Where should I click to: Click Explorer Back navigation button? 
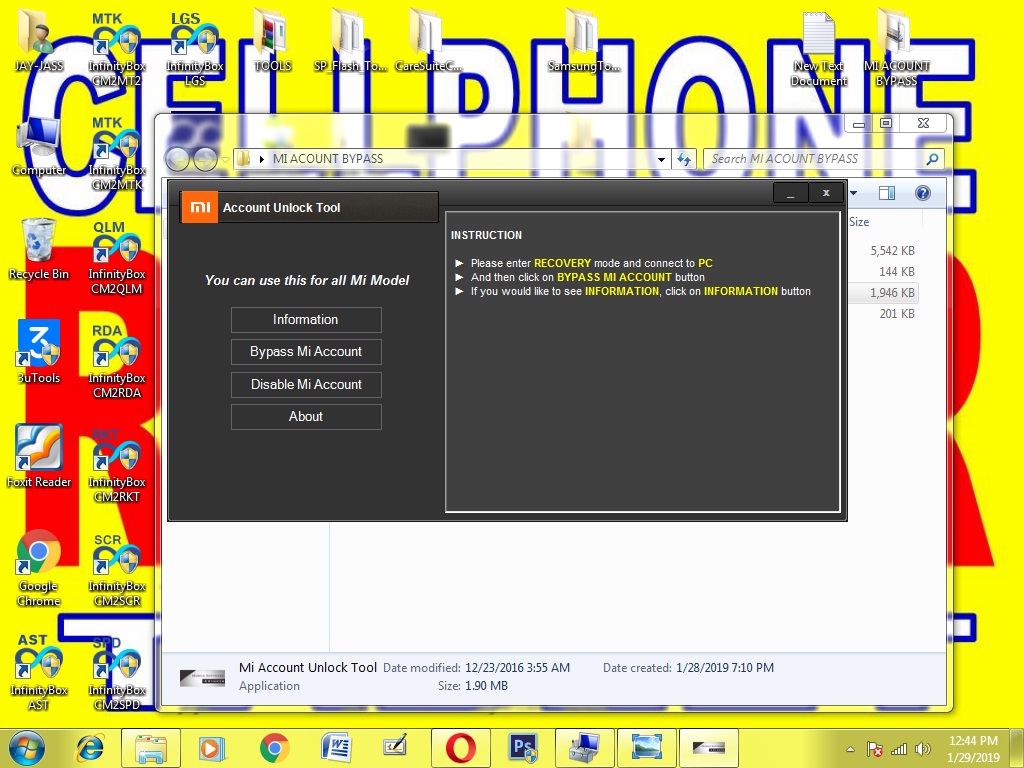pyautogui.click(x=176, y=159)
